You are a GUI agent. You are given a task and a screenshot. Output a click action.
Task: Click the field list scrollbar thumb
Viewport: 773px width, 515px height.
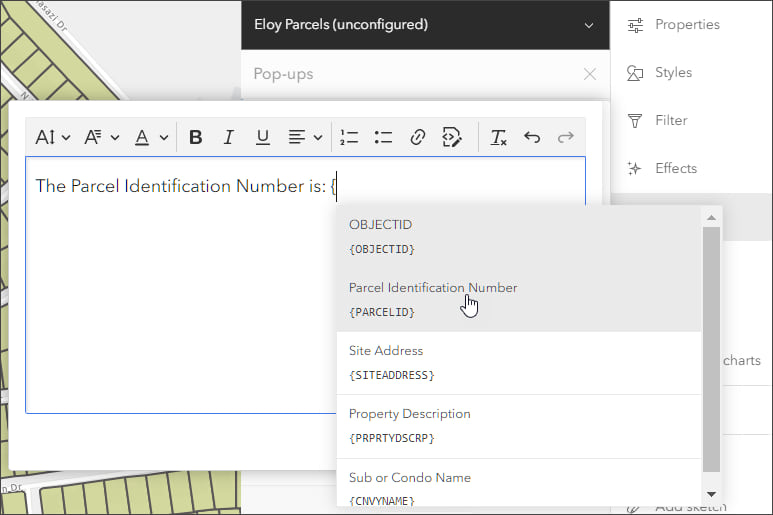(711, 349)
